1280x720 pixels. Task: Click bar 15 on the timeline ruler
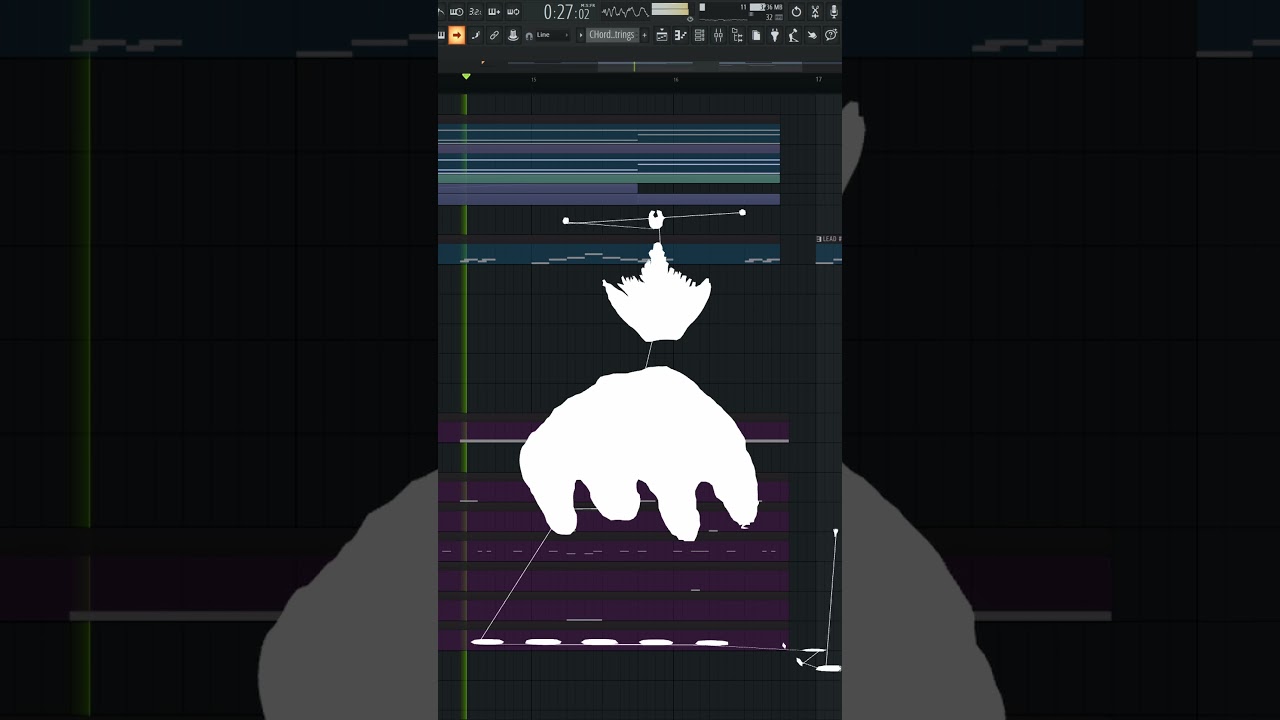pyautogui.click(x=533, y=80)
